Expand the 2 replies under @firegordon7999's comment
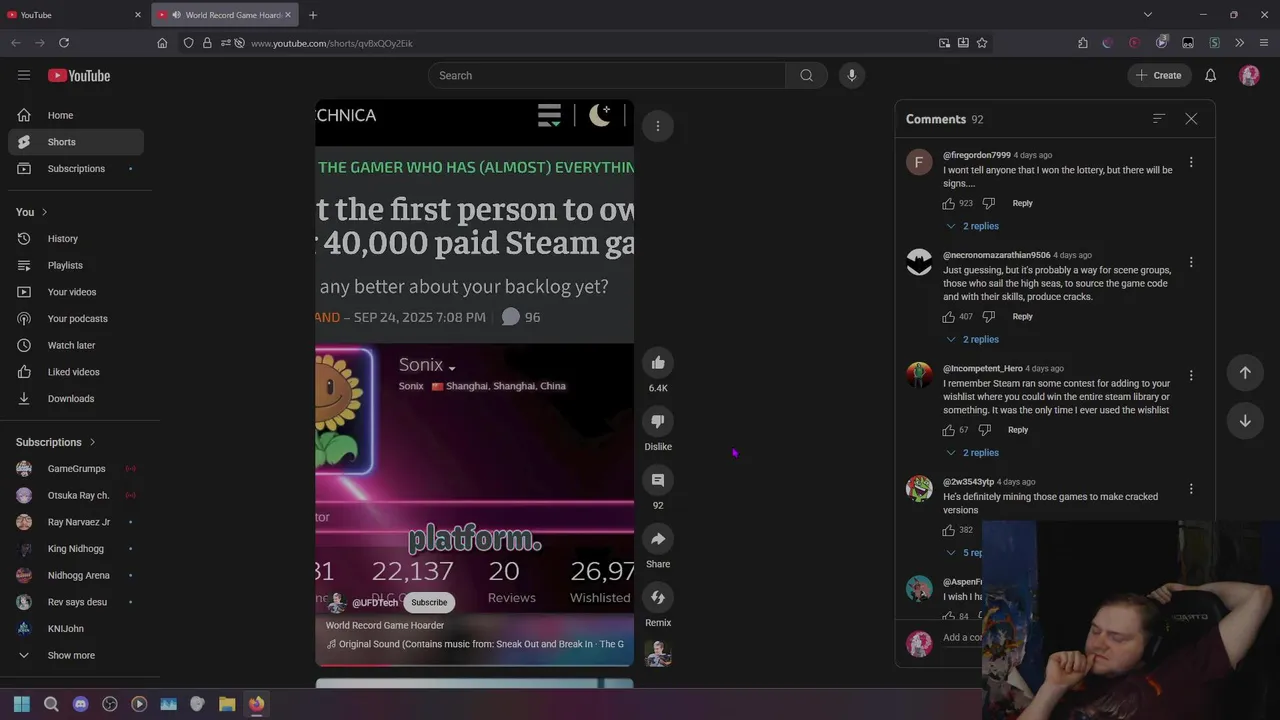Viewport: 1280px width, 720px height. [972, 226]
